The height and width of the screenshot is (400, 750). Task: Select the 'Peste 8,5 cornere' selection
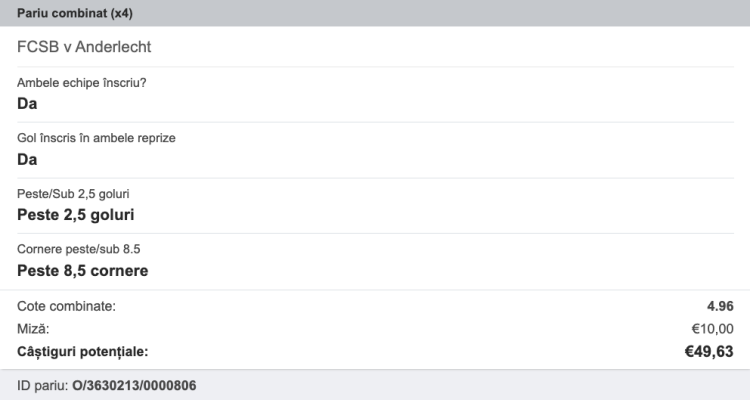pos(83,270)
